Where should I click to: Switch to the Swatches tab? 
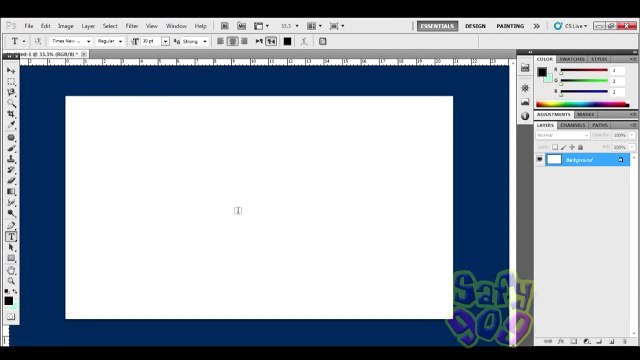572,59
